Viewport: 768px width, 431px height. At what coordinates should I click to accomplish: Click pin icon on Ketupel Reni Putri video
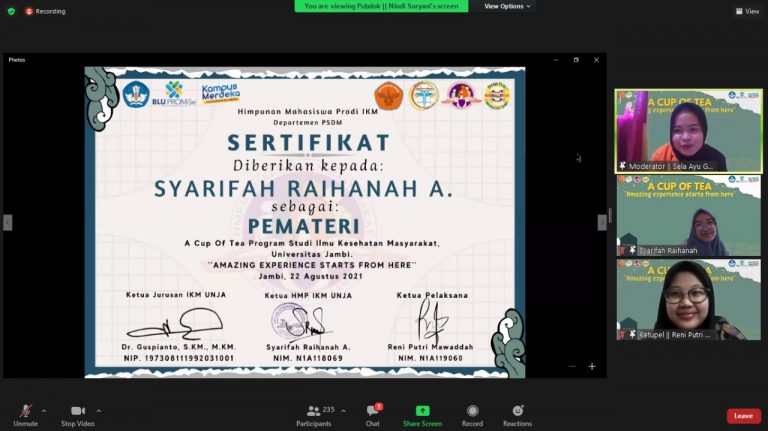pyautogui.click(x=632, y=335)
